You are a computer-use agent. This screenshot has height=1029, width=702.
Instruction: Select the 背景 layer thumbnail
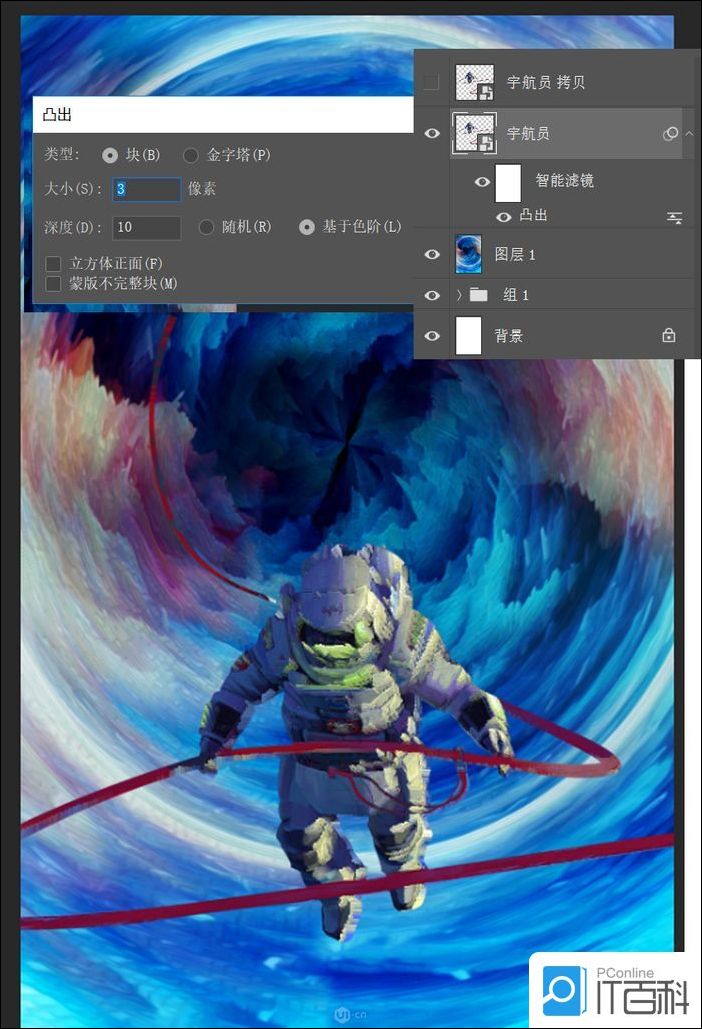tap(468, 335)
